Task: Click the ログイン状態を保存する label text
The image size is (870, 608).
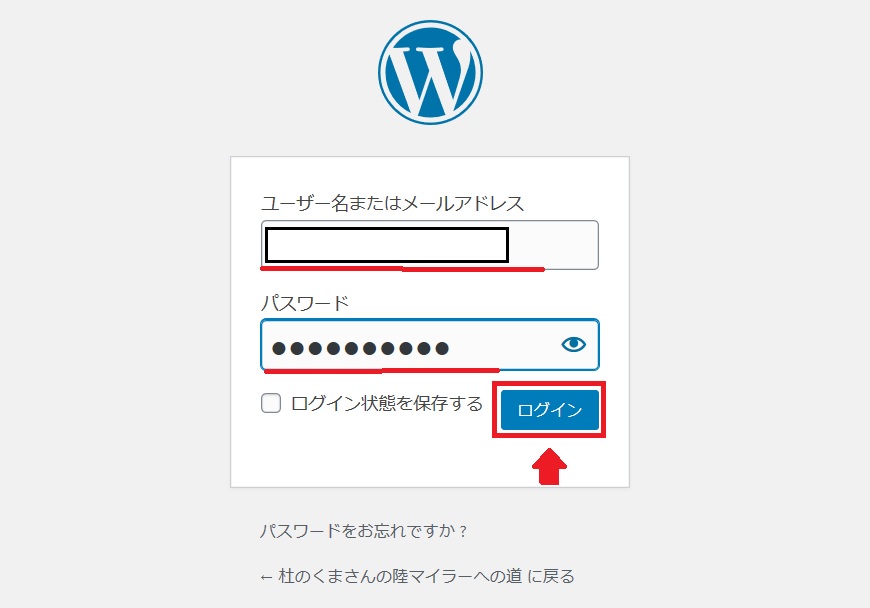Action: coord(387,403)
